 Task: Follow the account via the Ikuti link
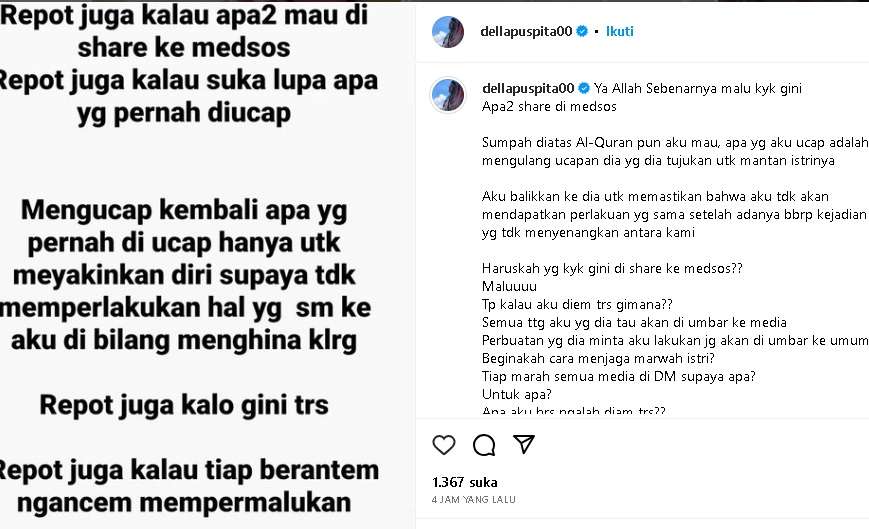(619, 32)
